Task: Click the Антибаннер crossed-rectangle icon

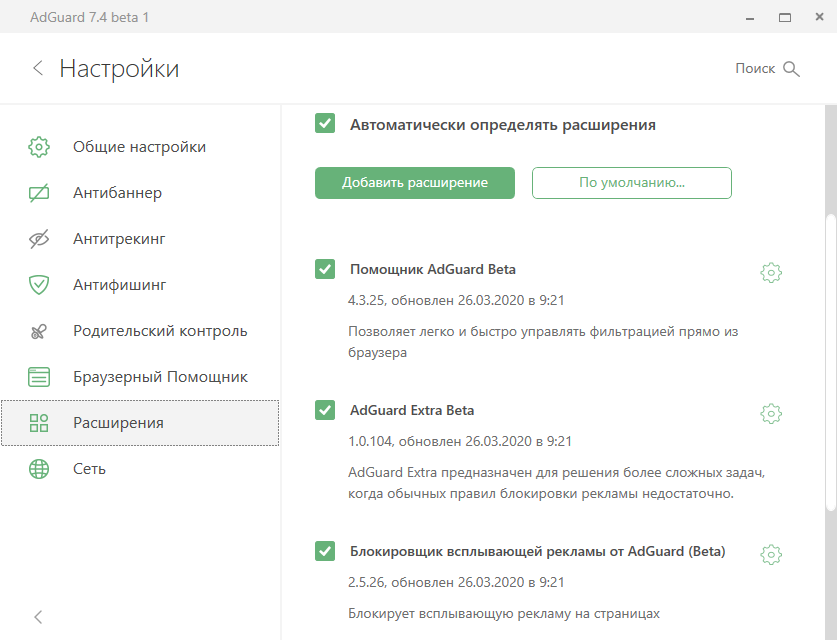Action: pyautogui.click(x=39, y=193)
